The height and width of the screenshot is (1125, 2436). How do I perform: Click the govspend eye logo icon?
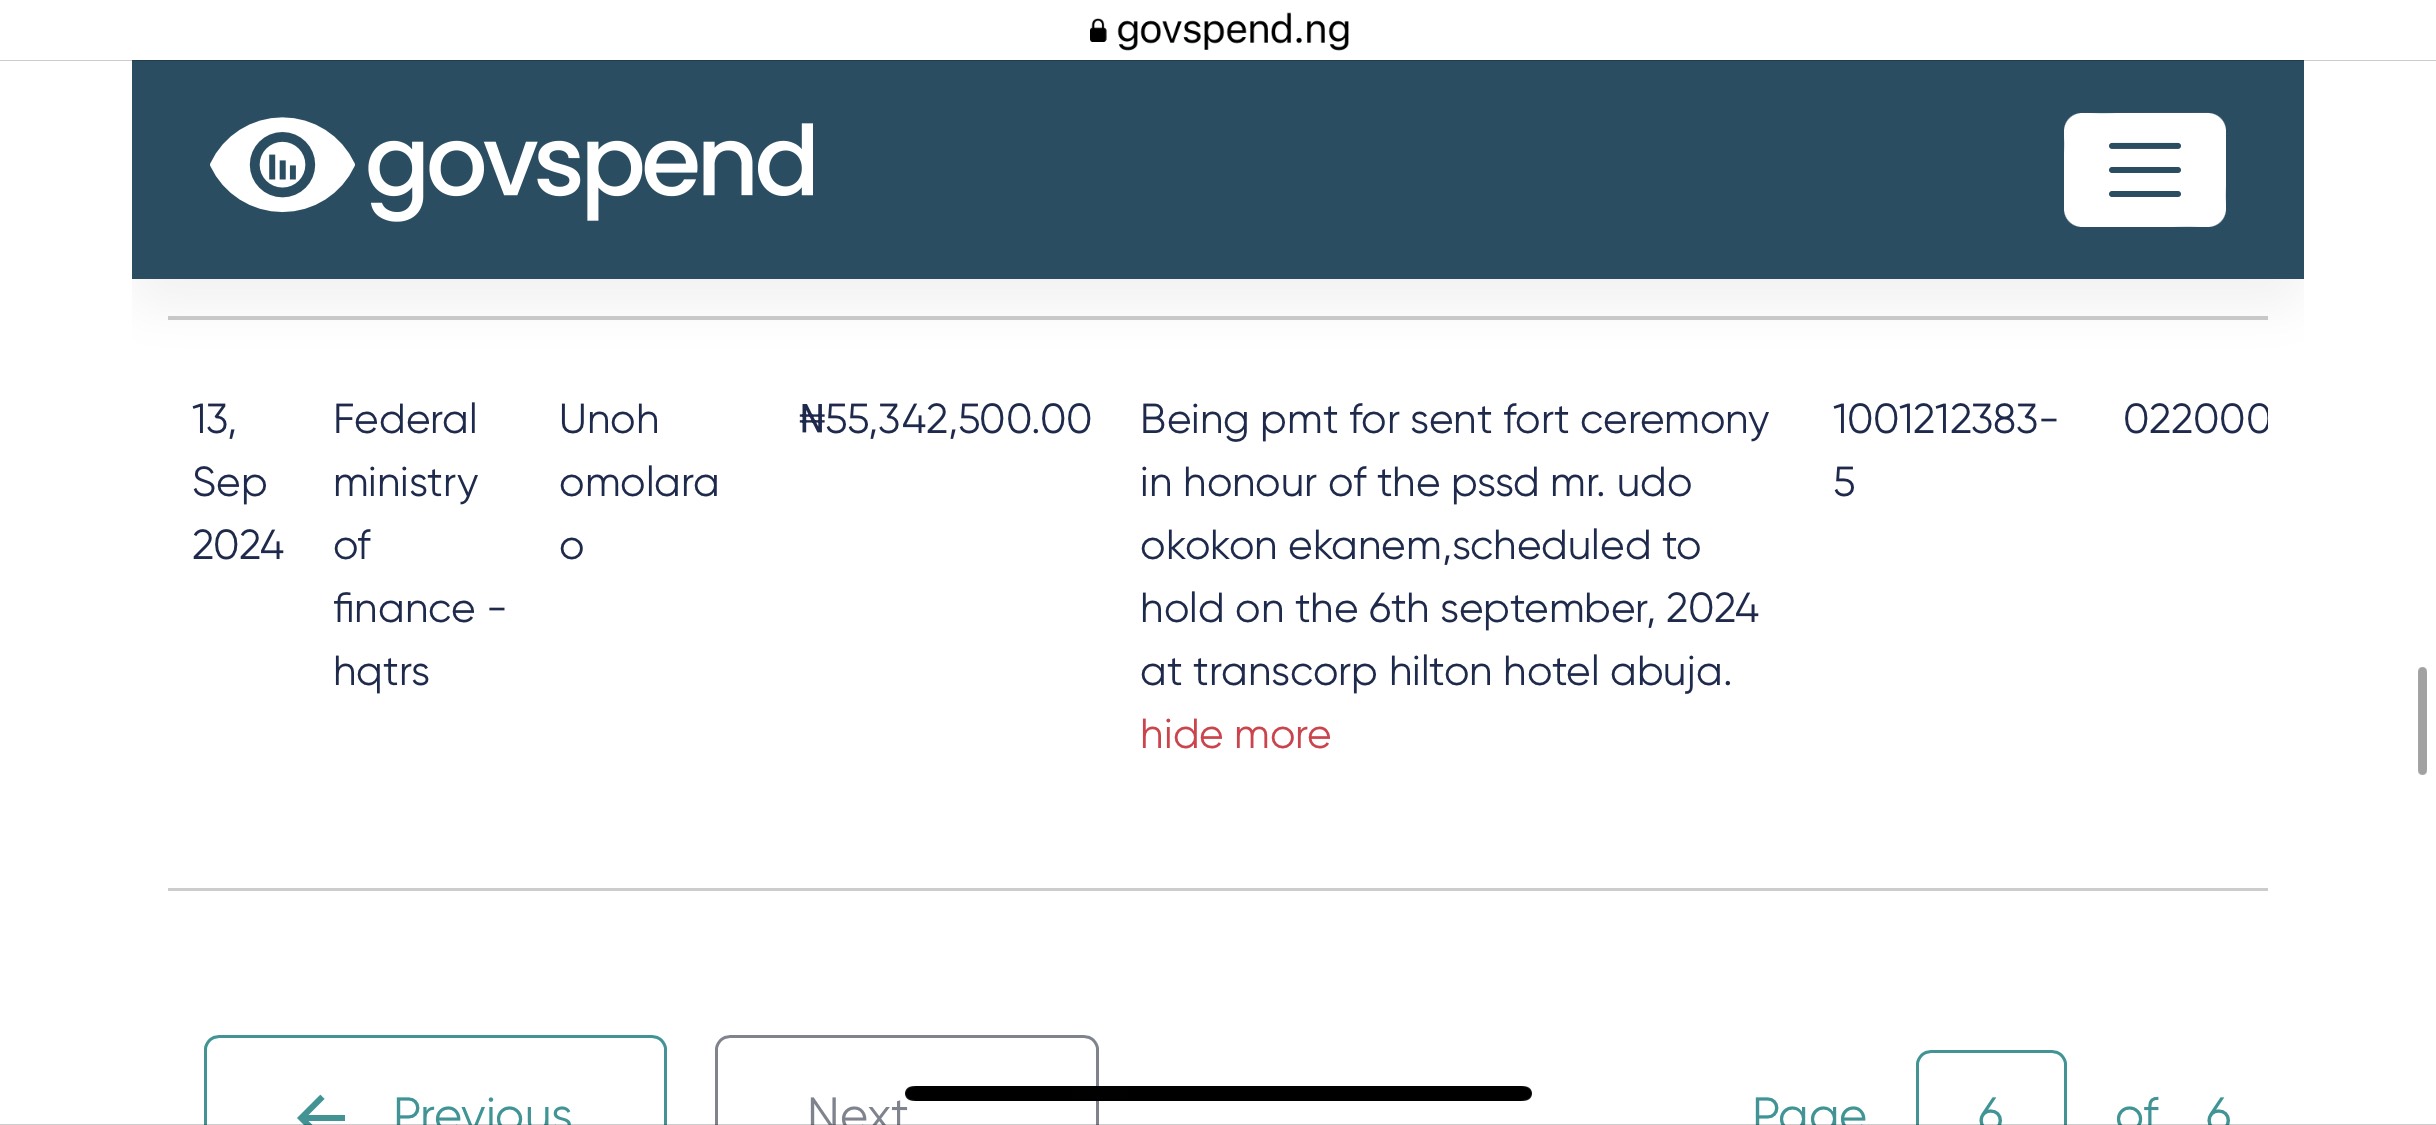click(282, 165)
